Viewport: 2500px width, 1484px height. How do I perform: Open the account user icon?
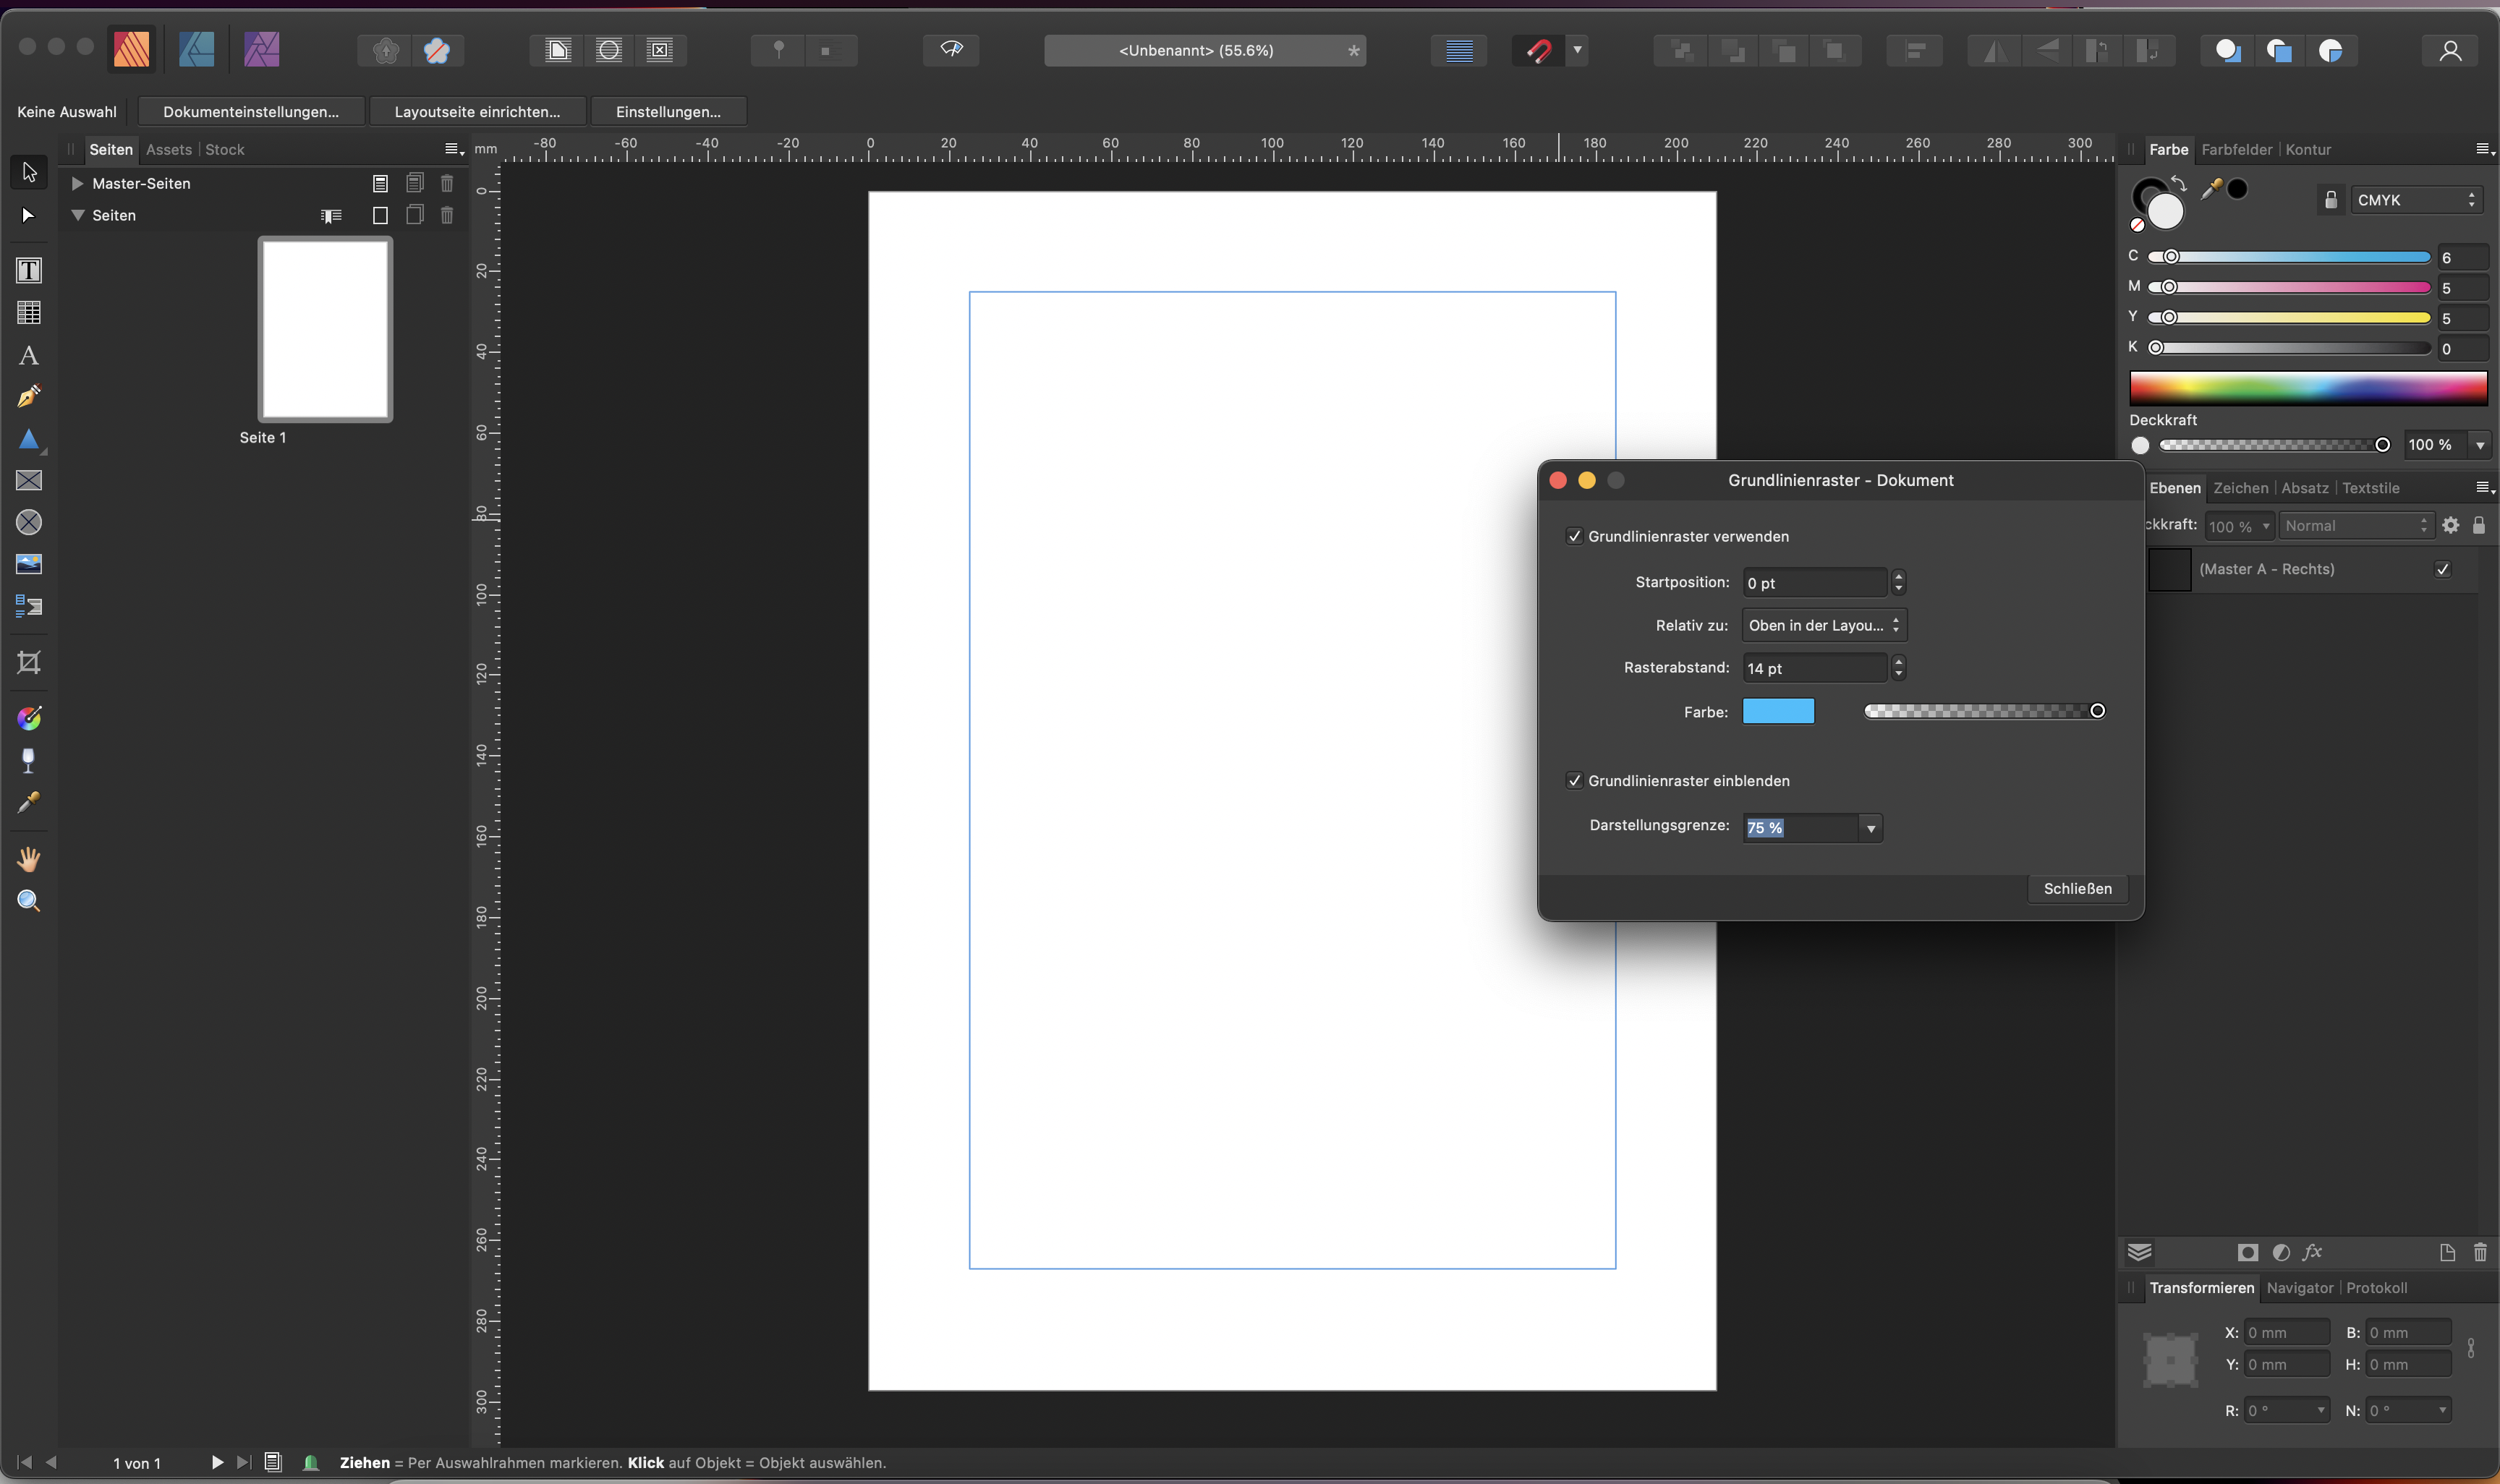[x=2450, y=50]
